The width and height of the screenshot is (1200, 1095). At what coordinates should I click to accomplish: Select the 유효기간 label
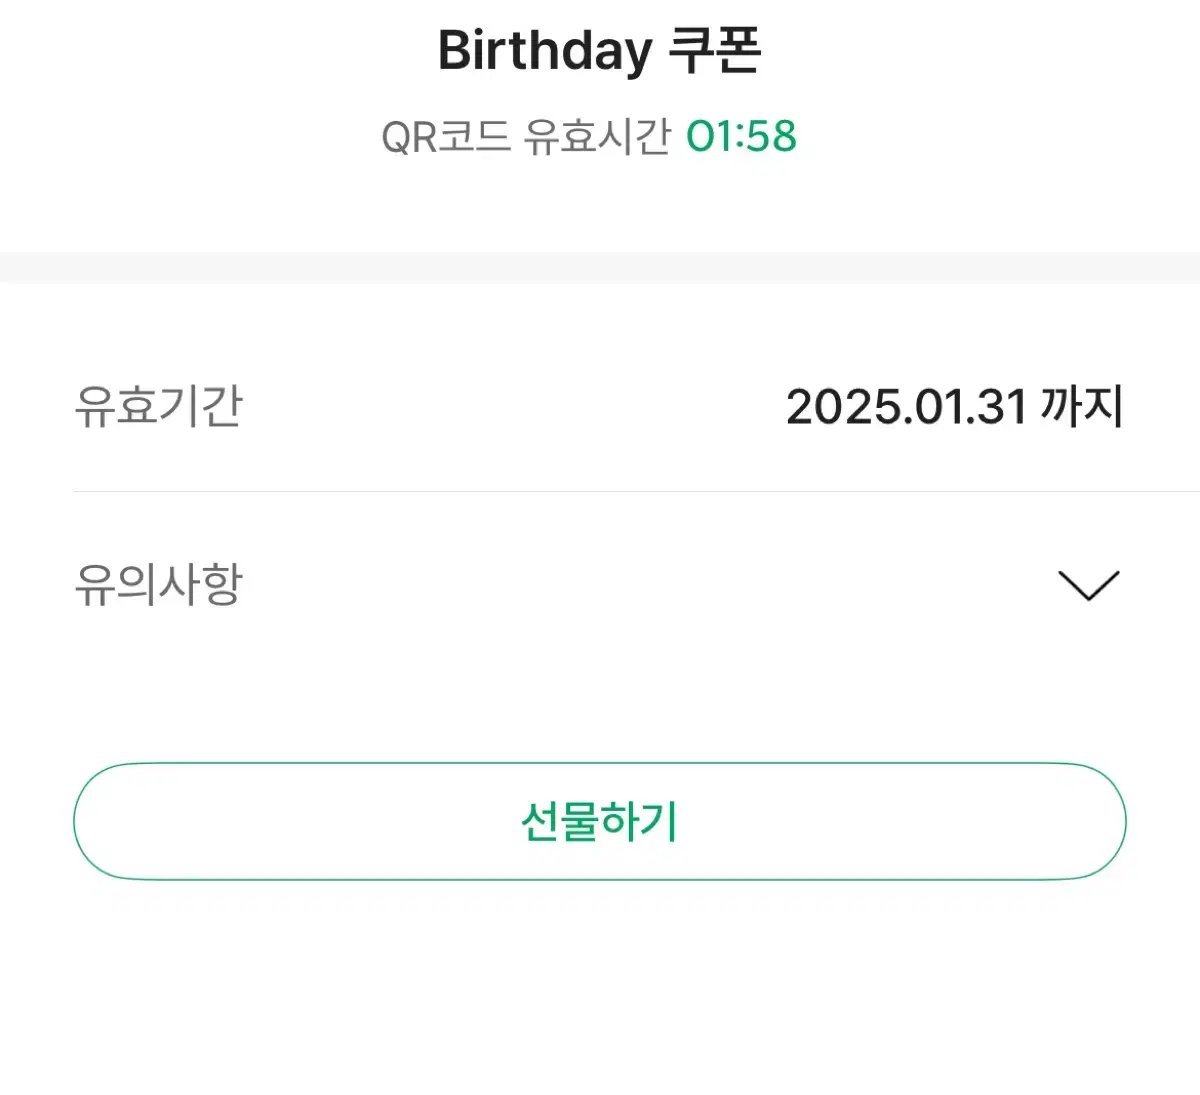158,406
